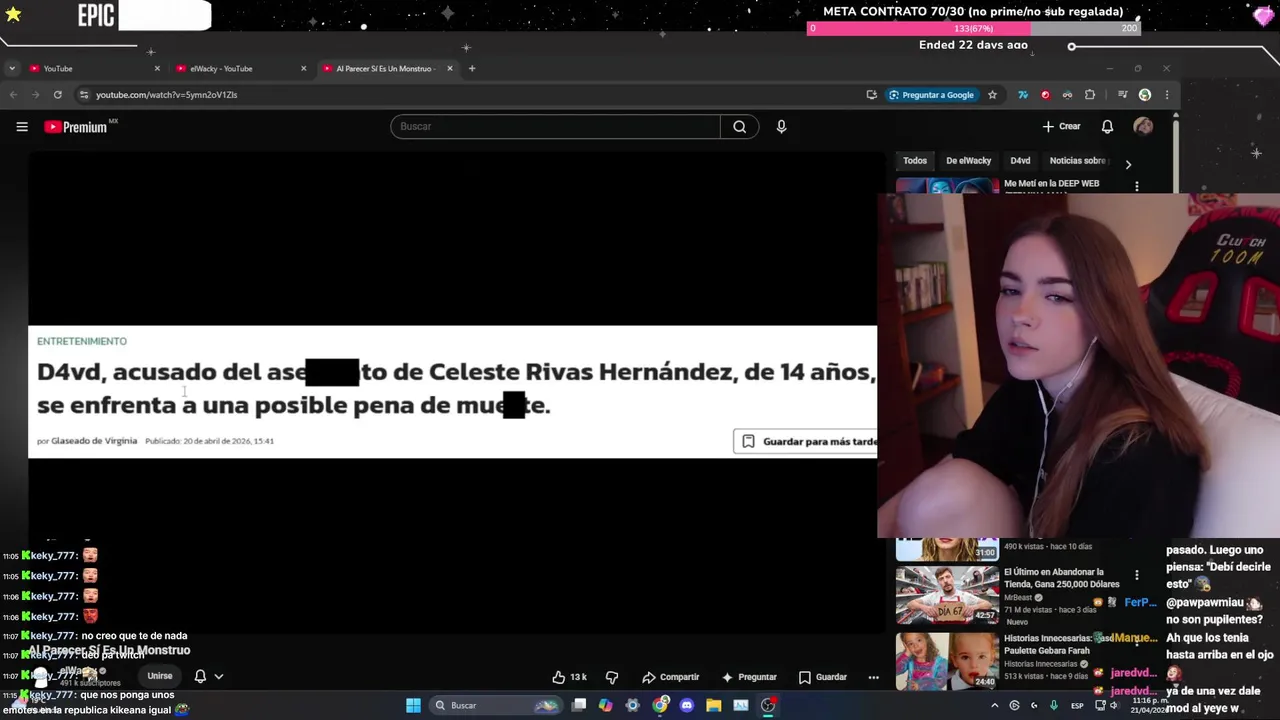Image resolution: width=1280 pixels, height=720 pixels.
Task: Open OBS Studio from the taskbar
Action: coord(768,705)
